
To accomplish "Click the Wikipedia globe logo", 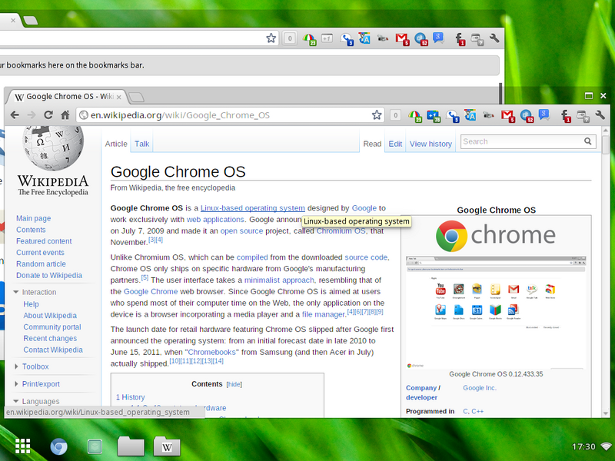I will click(x=53, y=147).
